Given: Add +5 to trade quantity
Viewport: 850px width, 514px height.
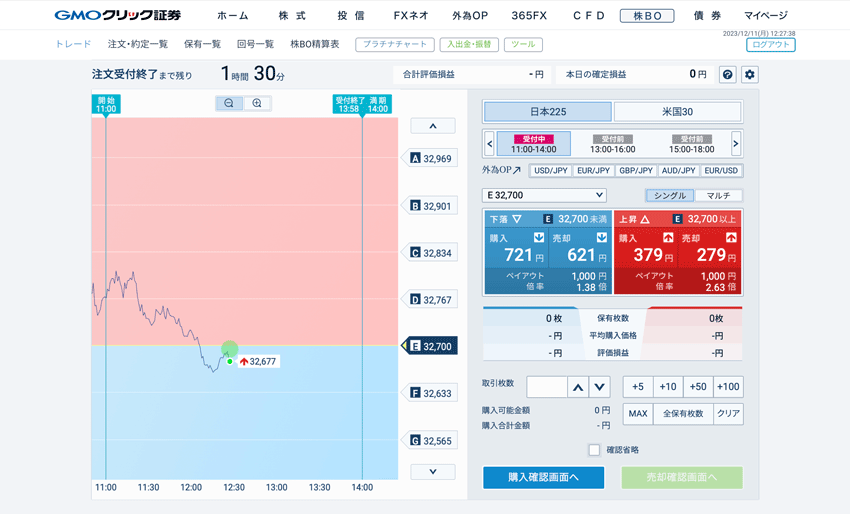Looking at the screenshot, I should click(638, 387).
